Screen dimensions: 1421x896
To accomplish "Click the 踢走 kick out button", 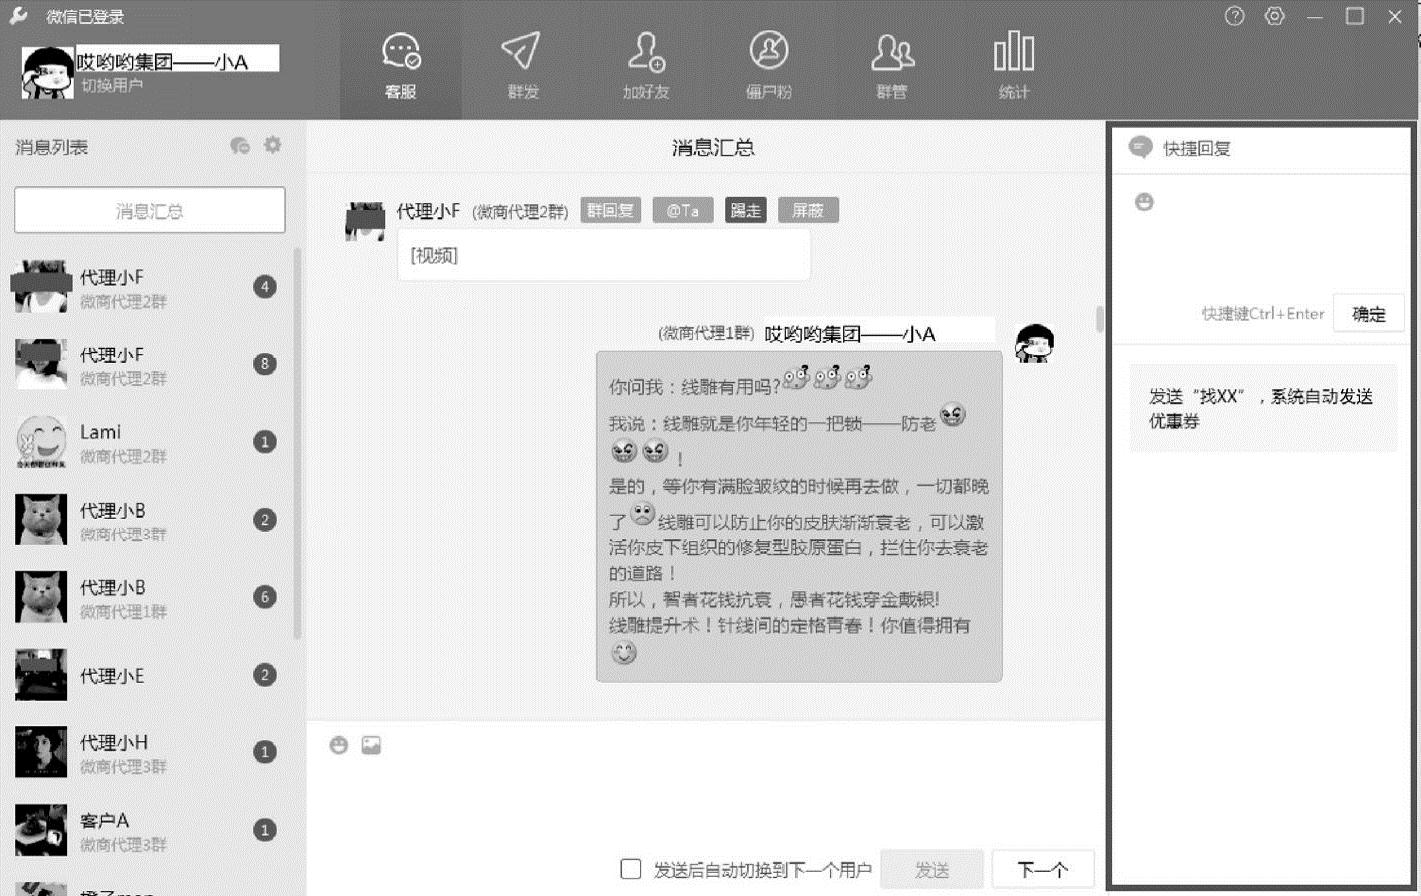I will point(746,211).
